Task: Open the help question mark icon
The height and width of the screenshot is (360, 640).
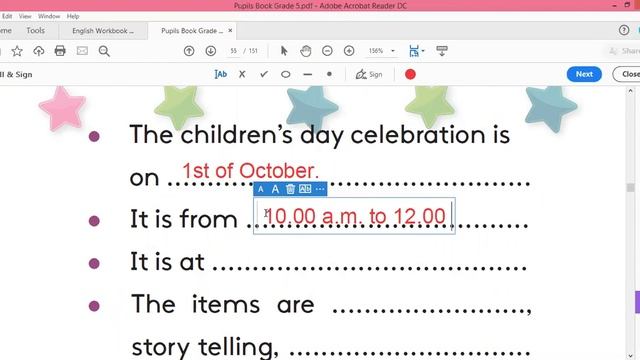Action: [x=623, y=30]
